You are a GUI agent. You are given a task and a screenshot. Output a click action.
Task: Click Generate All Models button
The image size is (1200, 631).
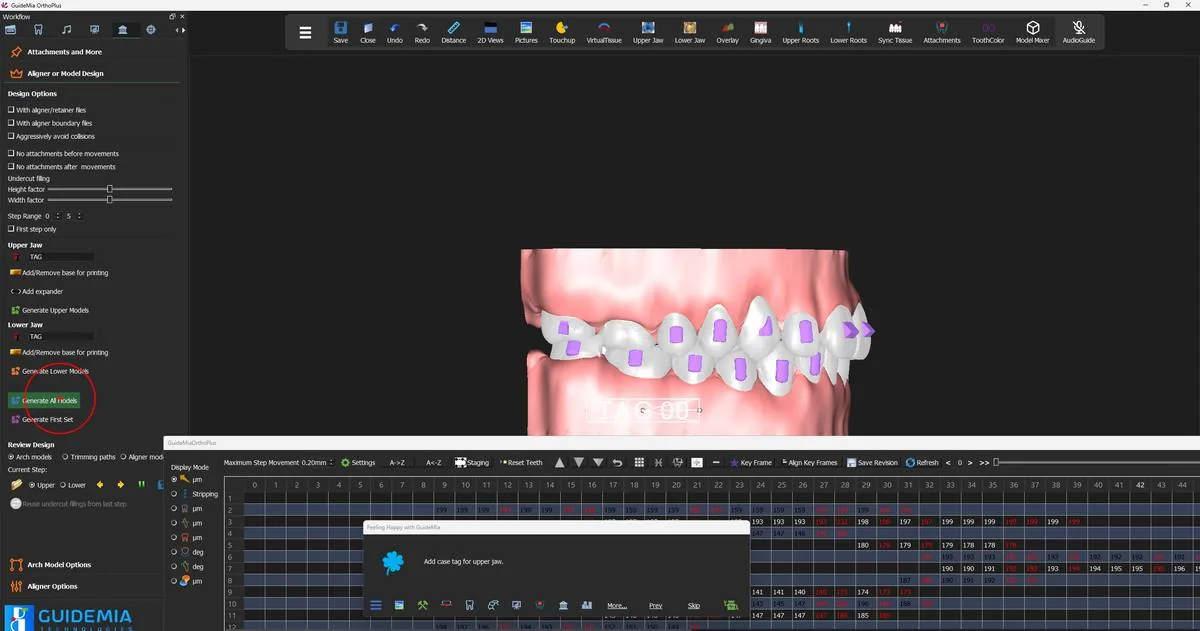point(44,400)
